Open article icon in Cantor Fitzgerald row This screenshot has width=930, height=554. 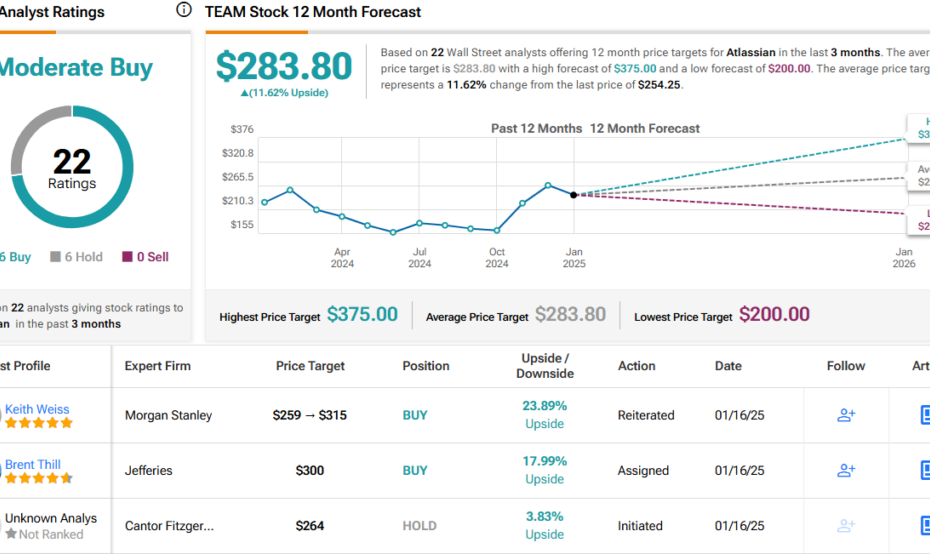[924, 526]
